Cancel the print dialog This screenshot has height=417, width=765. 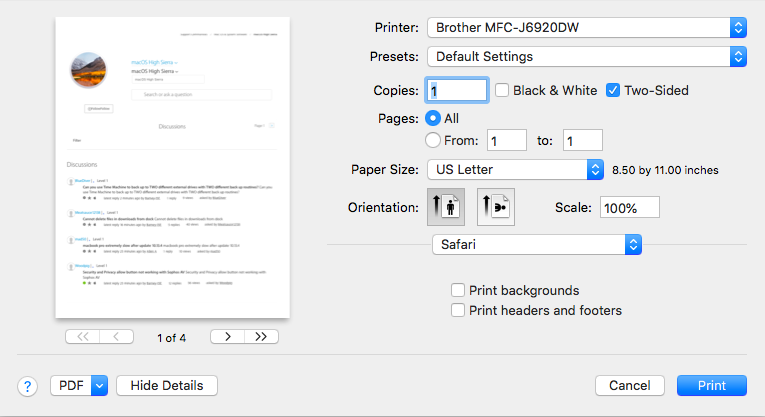coord(629,386)
